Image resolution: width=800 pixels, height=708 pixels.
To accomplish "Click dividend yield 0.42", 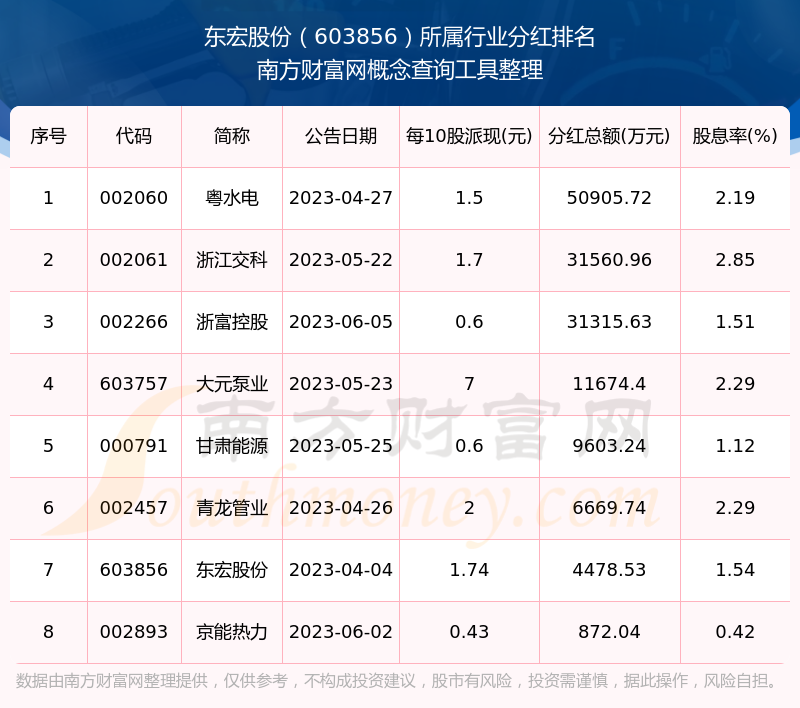I will [735, 632].
